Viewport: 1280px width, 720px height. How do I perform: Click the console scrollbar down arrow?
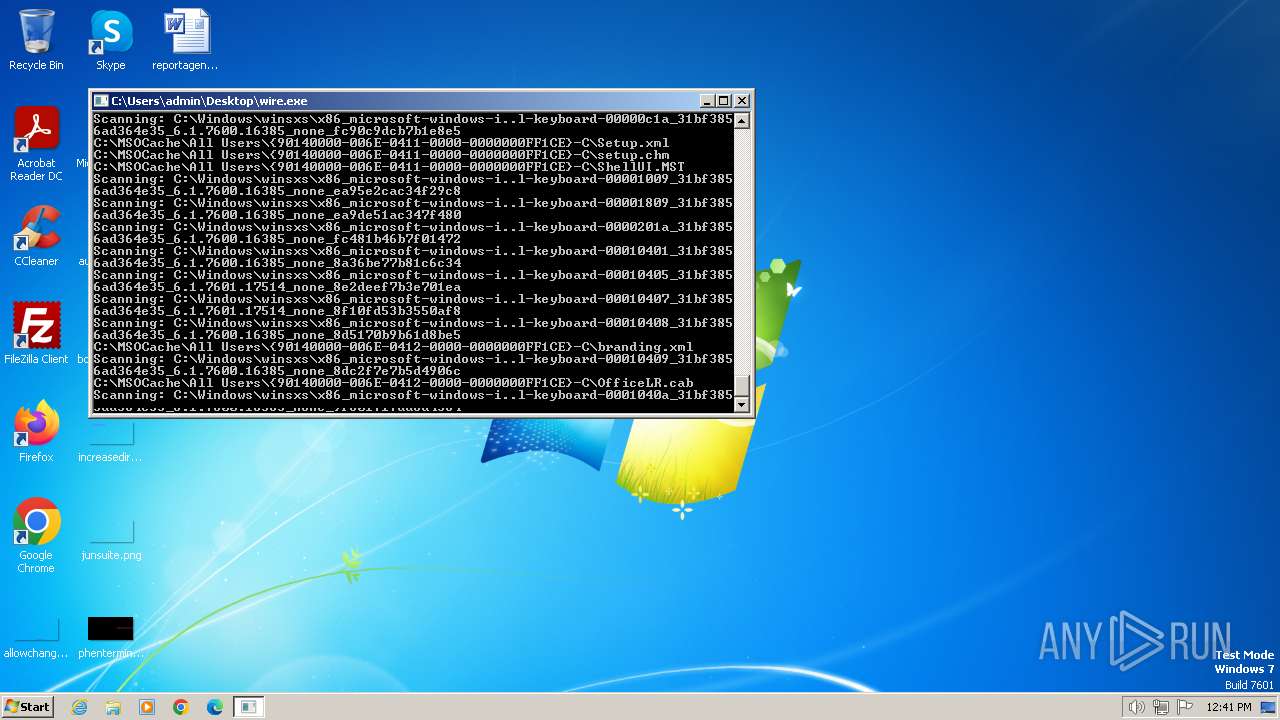tap(741, 404)
